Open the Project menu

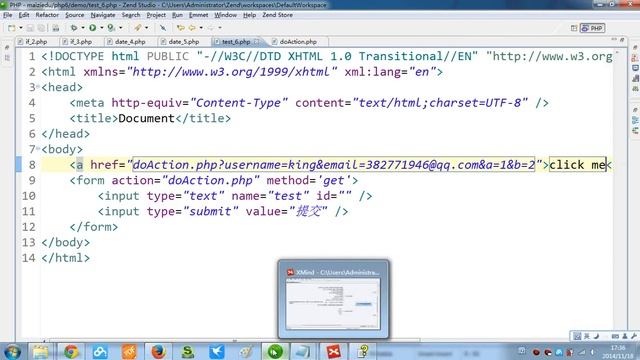point(156,15)
